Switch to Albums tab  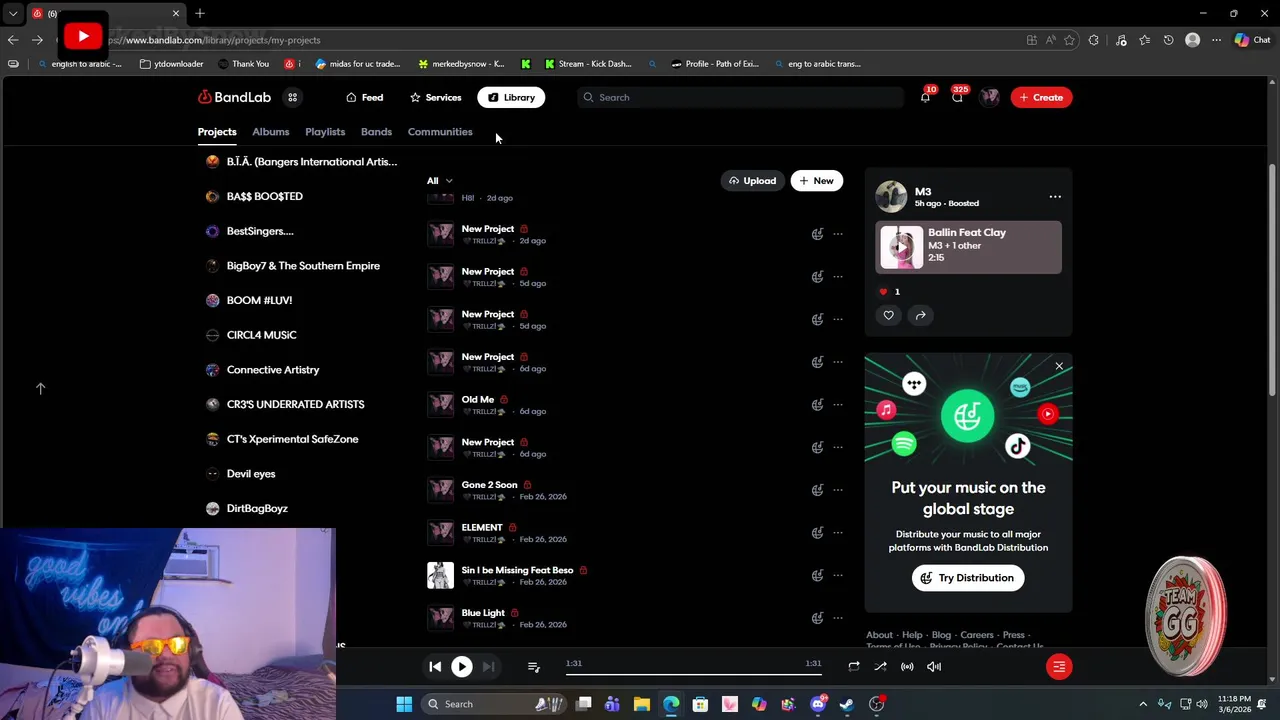coord(270,132)
